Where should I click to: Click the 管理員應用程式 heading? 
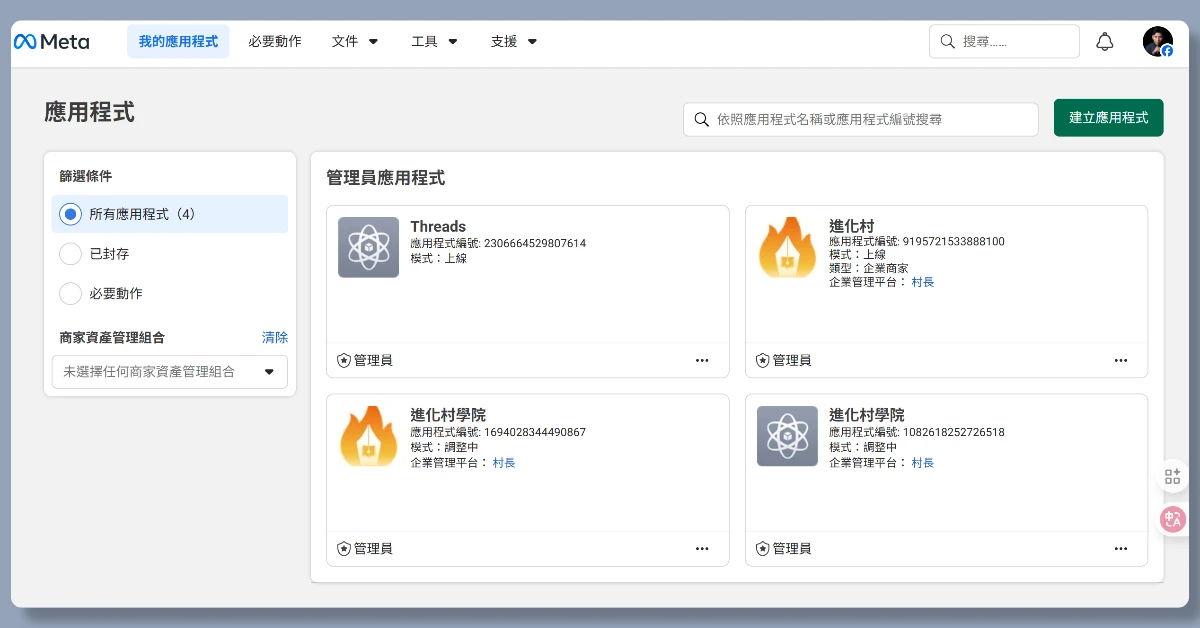[386, 178]
